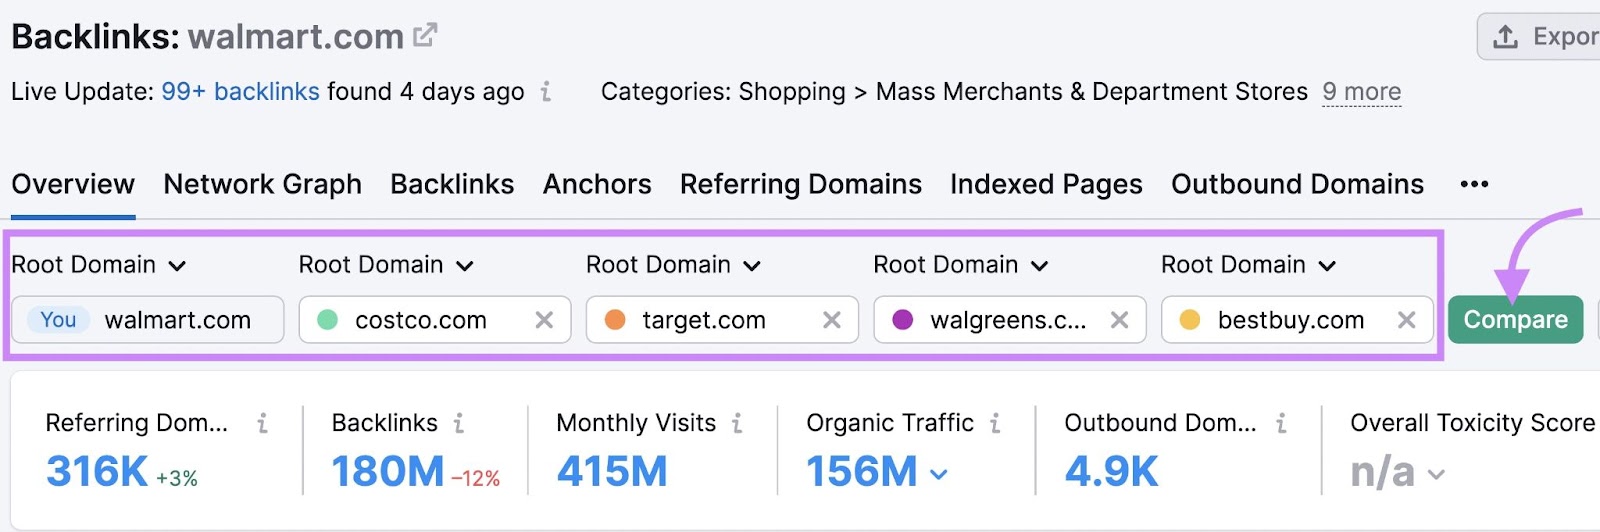1600x532 pixels.
Task: Remove bestbuy.com with its X icon
Action: coord(1406,320)
